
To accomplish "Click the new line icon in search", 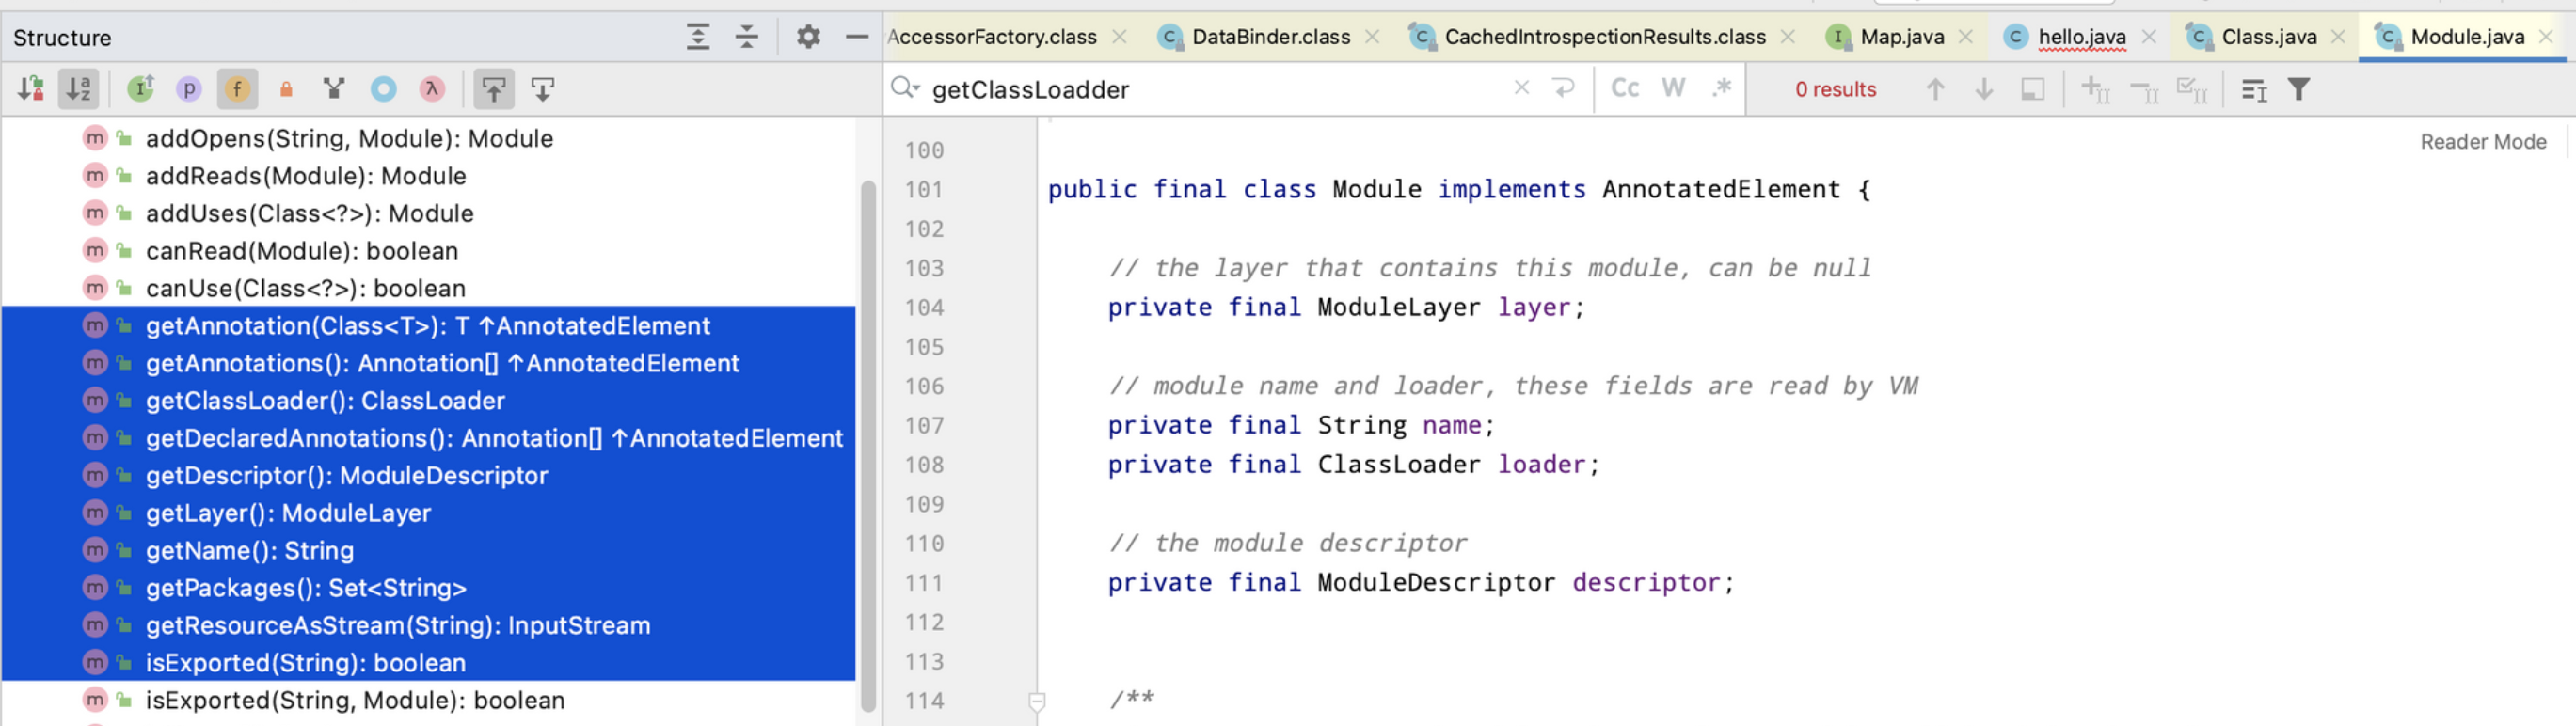I will (1565, 88).
